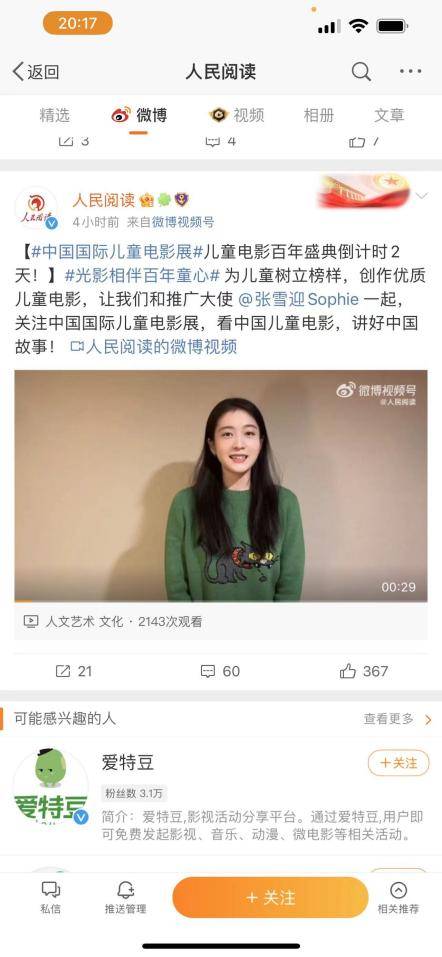Switch to the 相册 tab
The height and width of the screenshot is (957, 442).
pyautogui.click(x=319, y=115)
